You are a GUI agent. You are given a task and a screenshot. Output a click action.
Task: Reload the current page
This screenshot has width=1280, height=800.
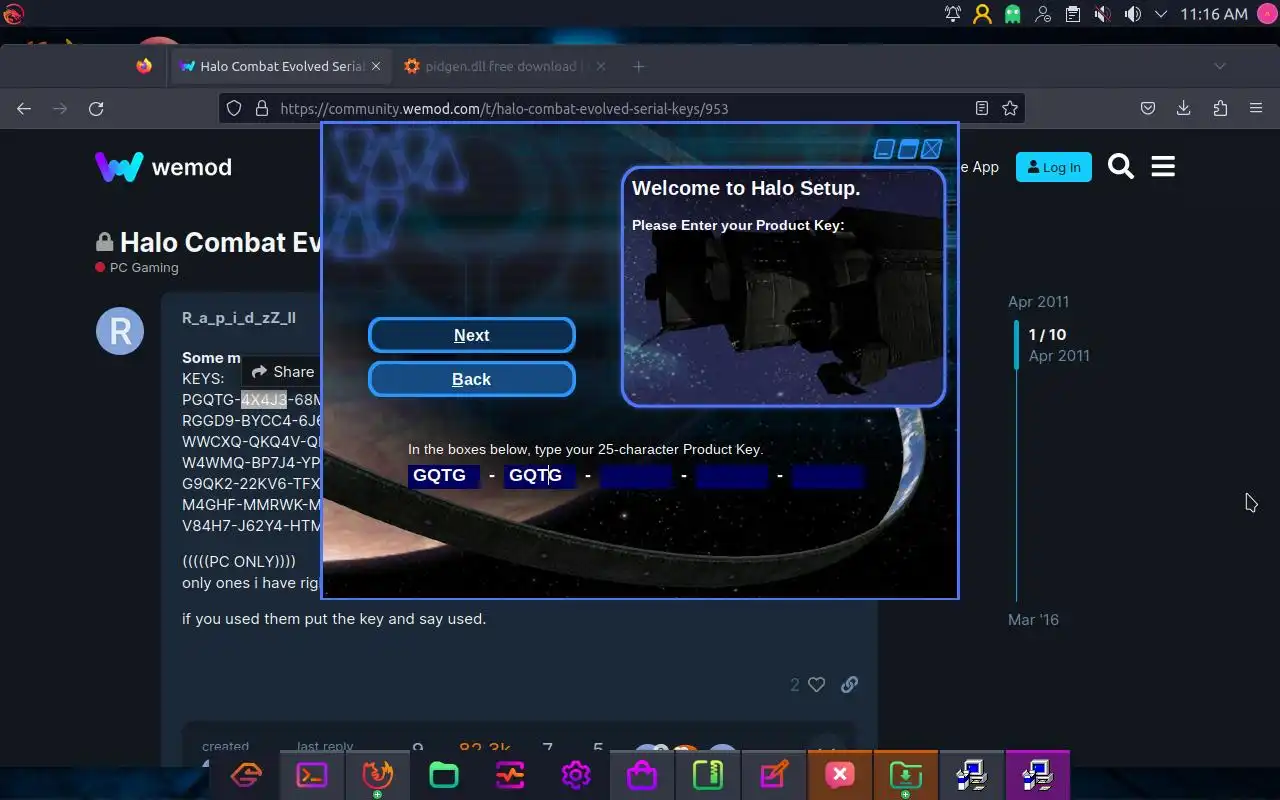pos(96,108)
